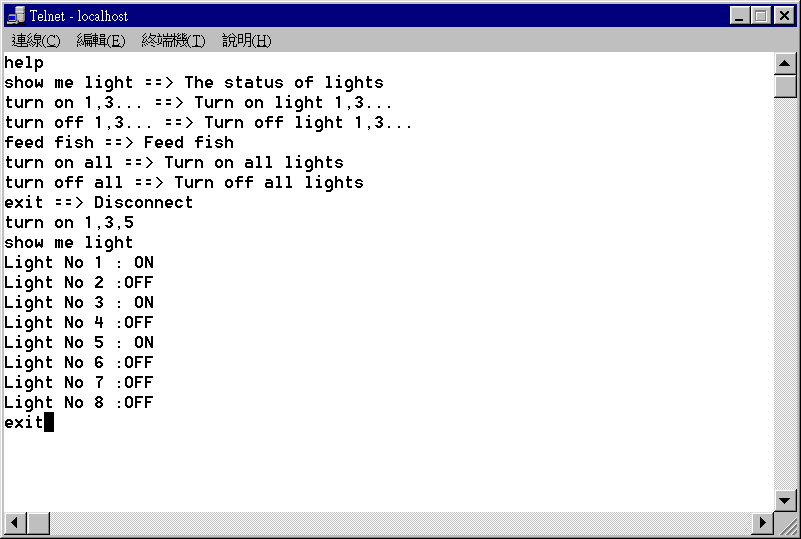Click the 'Light No 2 :OFF' line
The width and height of the screenshot is (801, 539).
click(79, 283)
